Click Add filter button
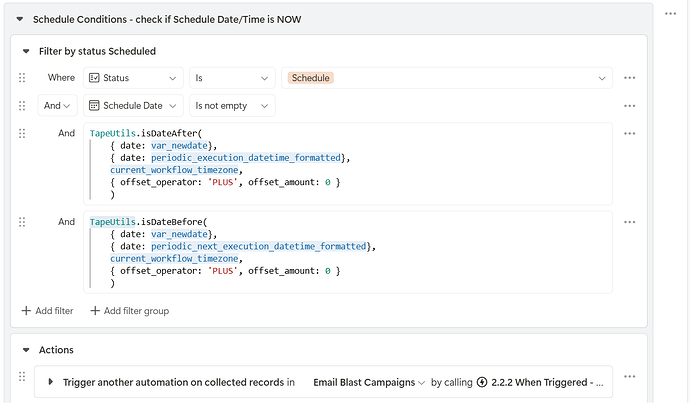 (x=48, y=311)
